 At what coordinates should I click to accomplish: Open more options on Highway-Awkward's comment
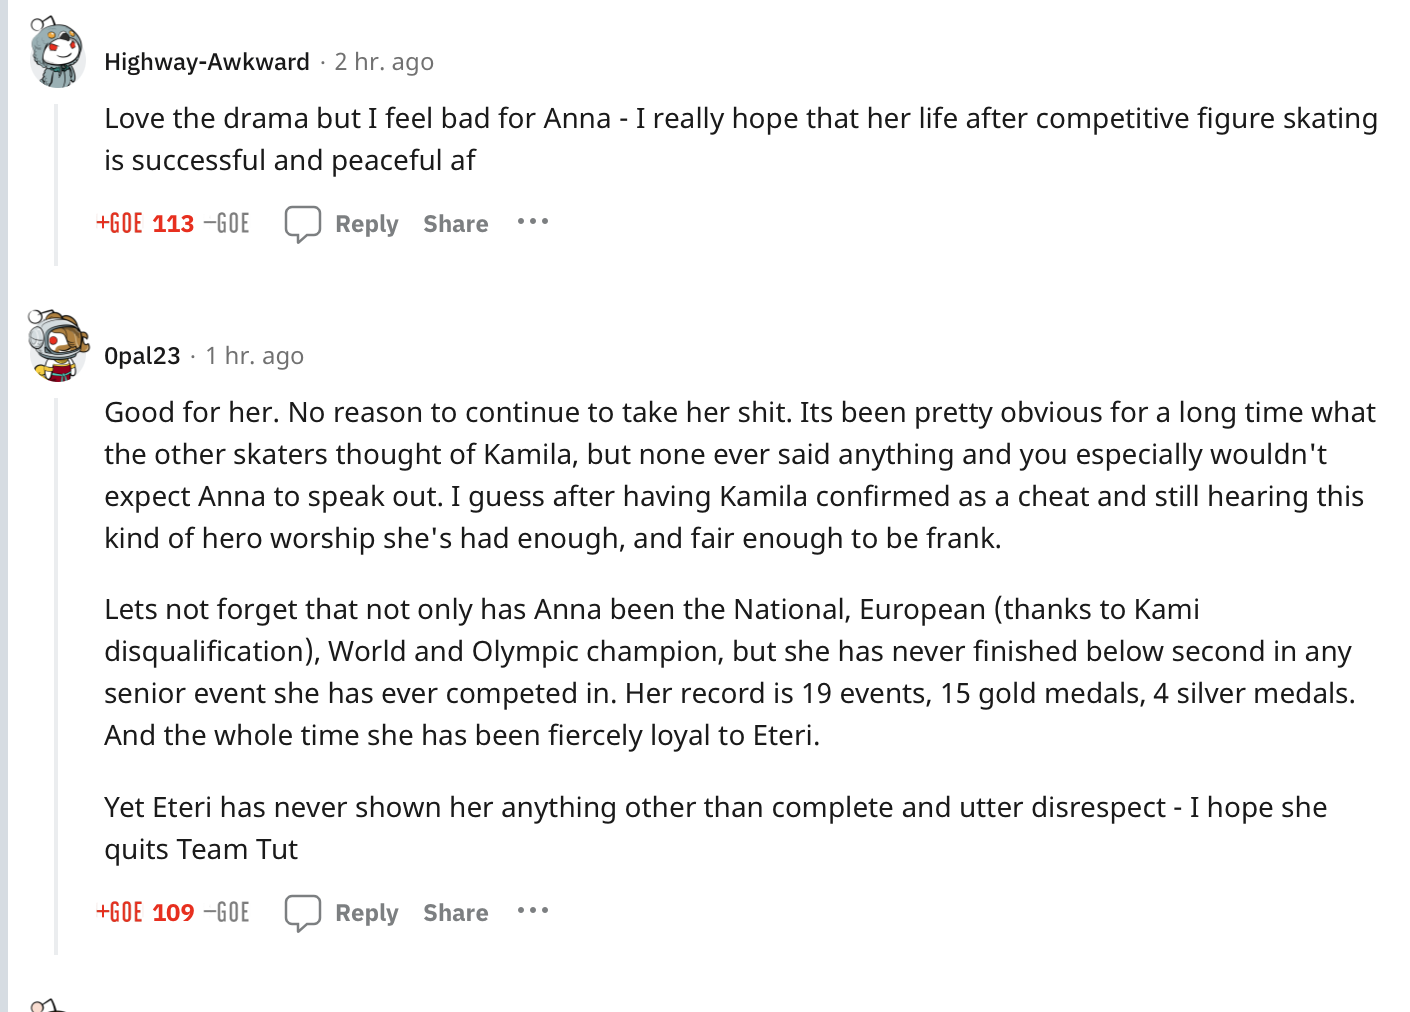[x=533, y=222]
